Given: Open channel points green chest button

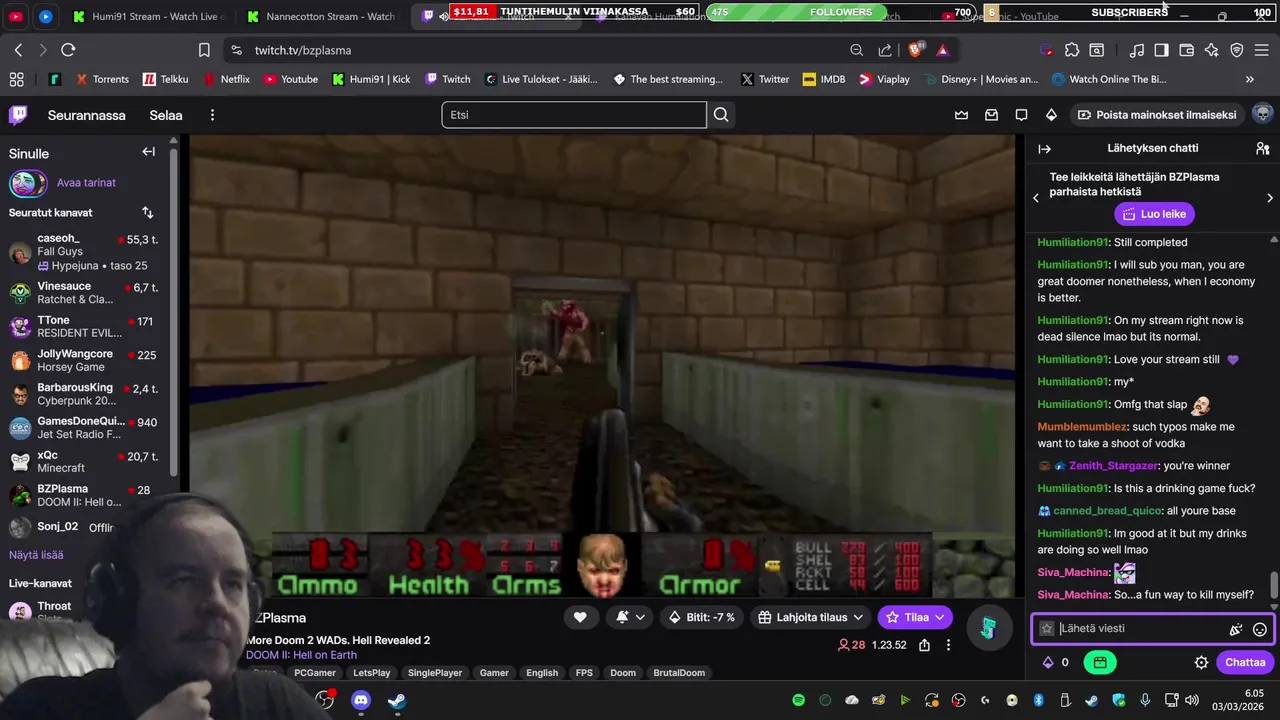Looking at the screenshot, I should click(1099, 662).
